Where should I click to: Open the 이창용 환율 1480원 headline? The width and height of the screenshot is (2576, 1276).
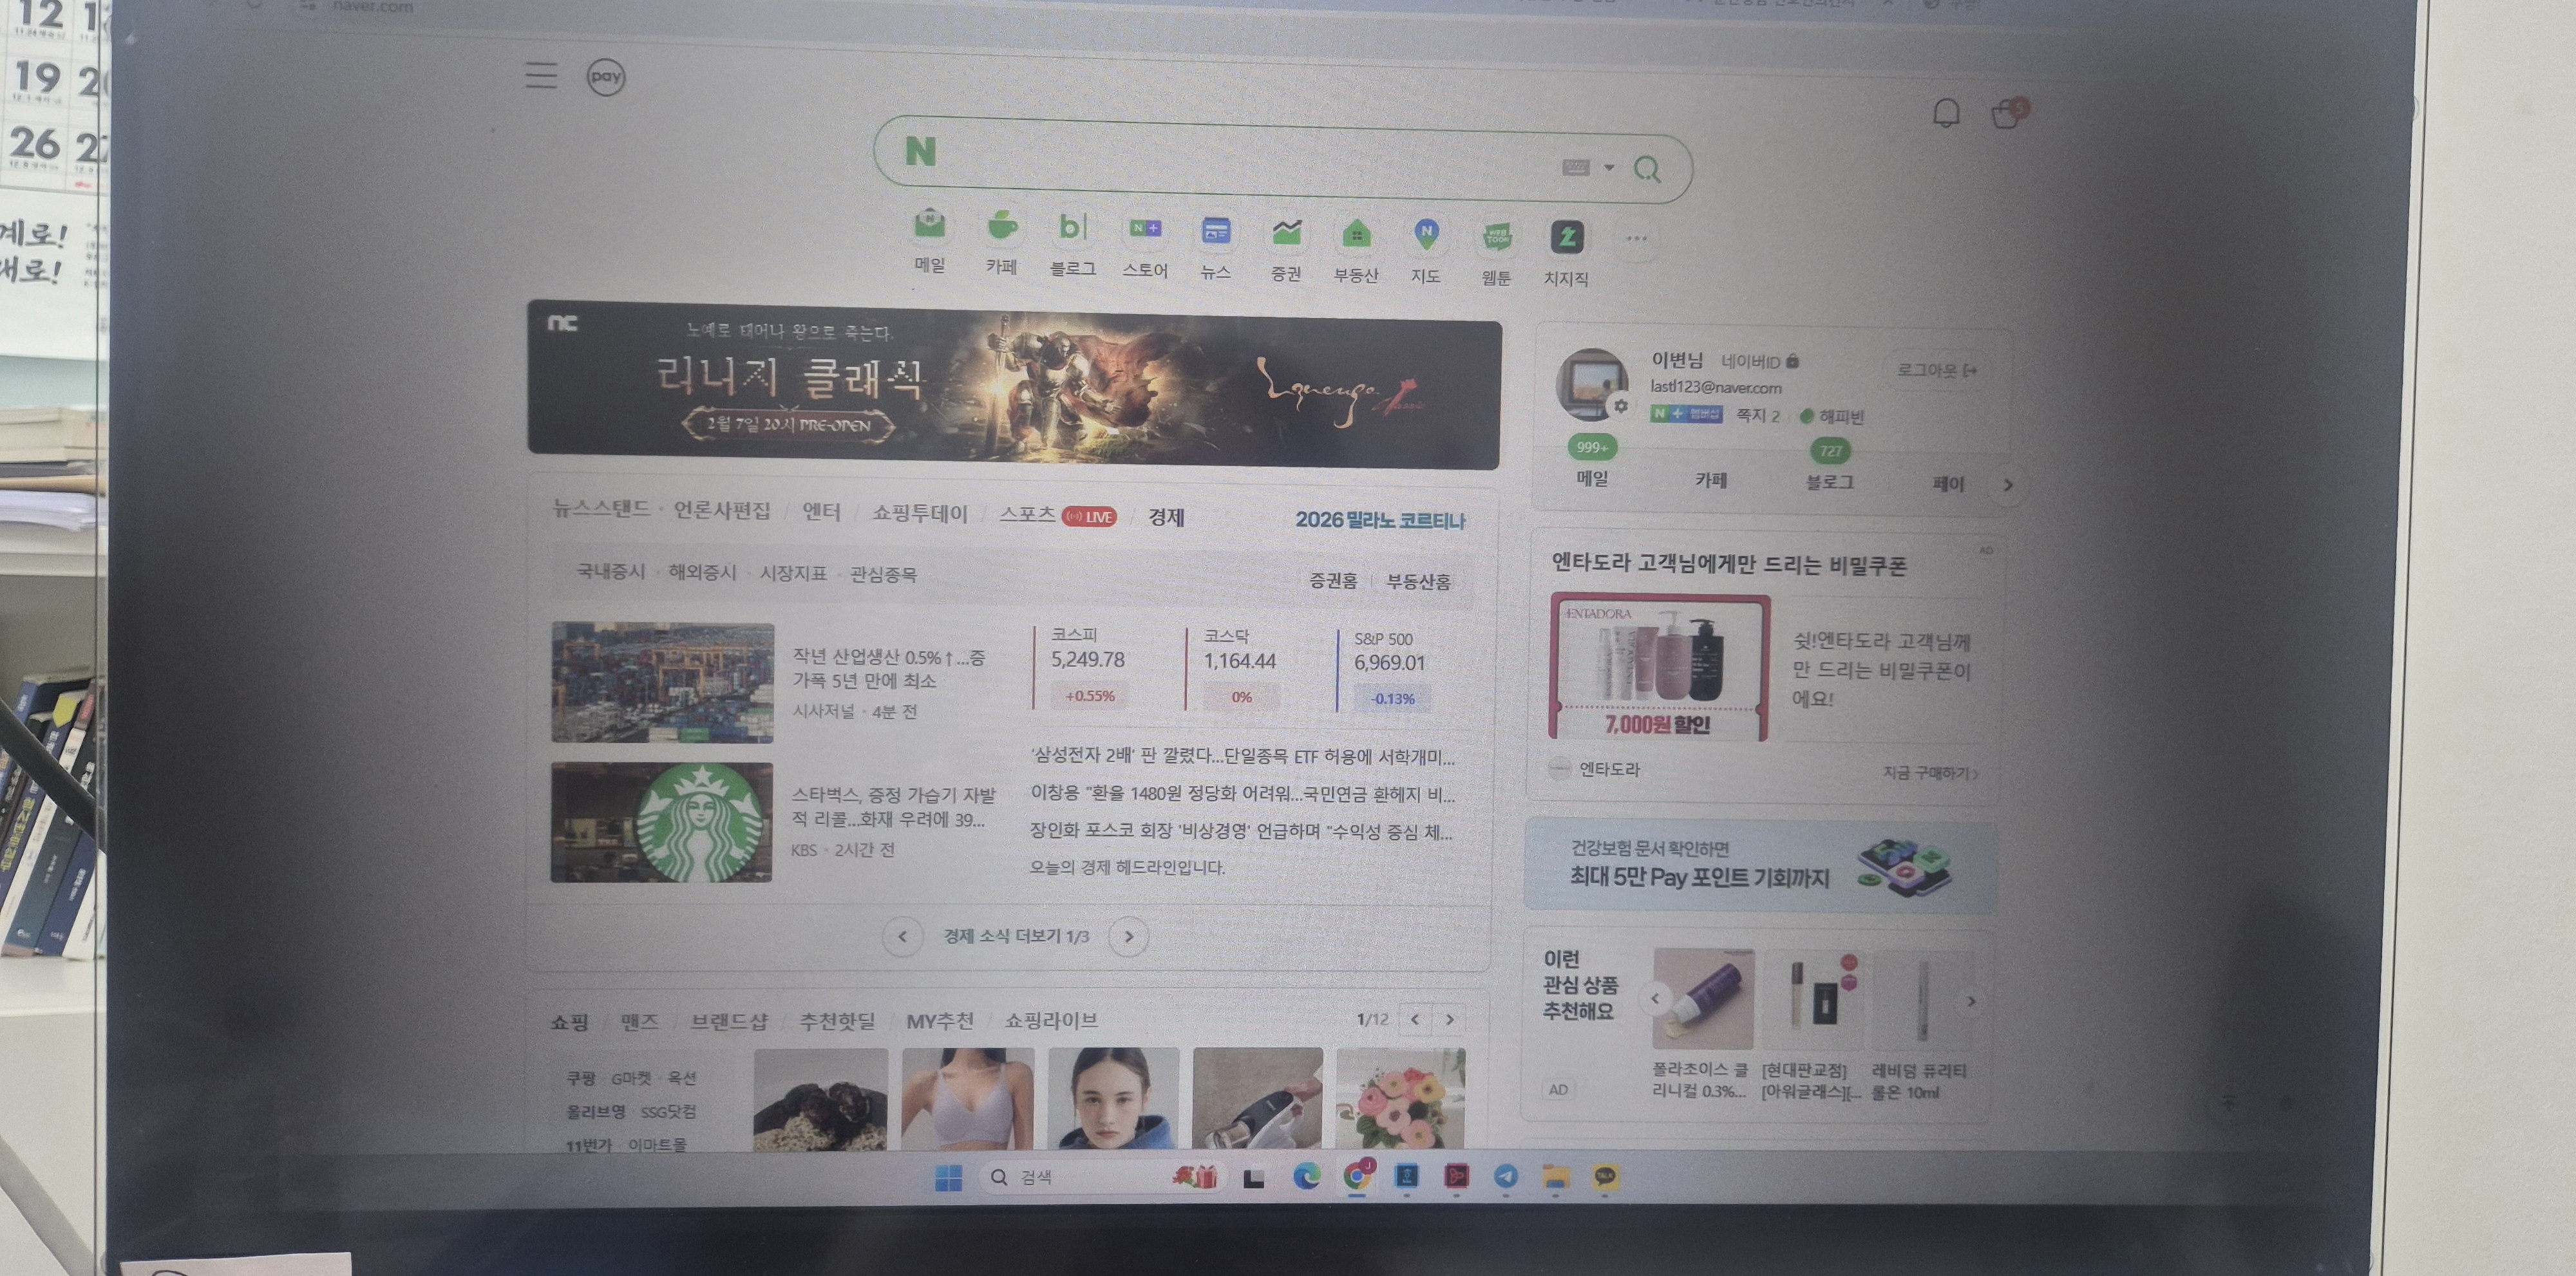(1243, 794)
